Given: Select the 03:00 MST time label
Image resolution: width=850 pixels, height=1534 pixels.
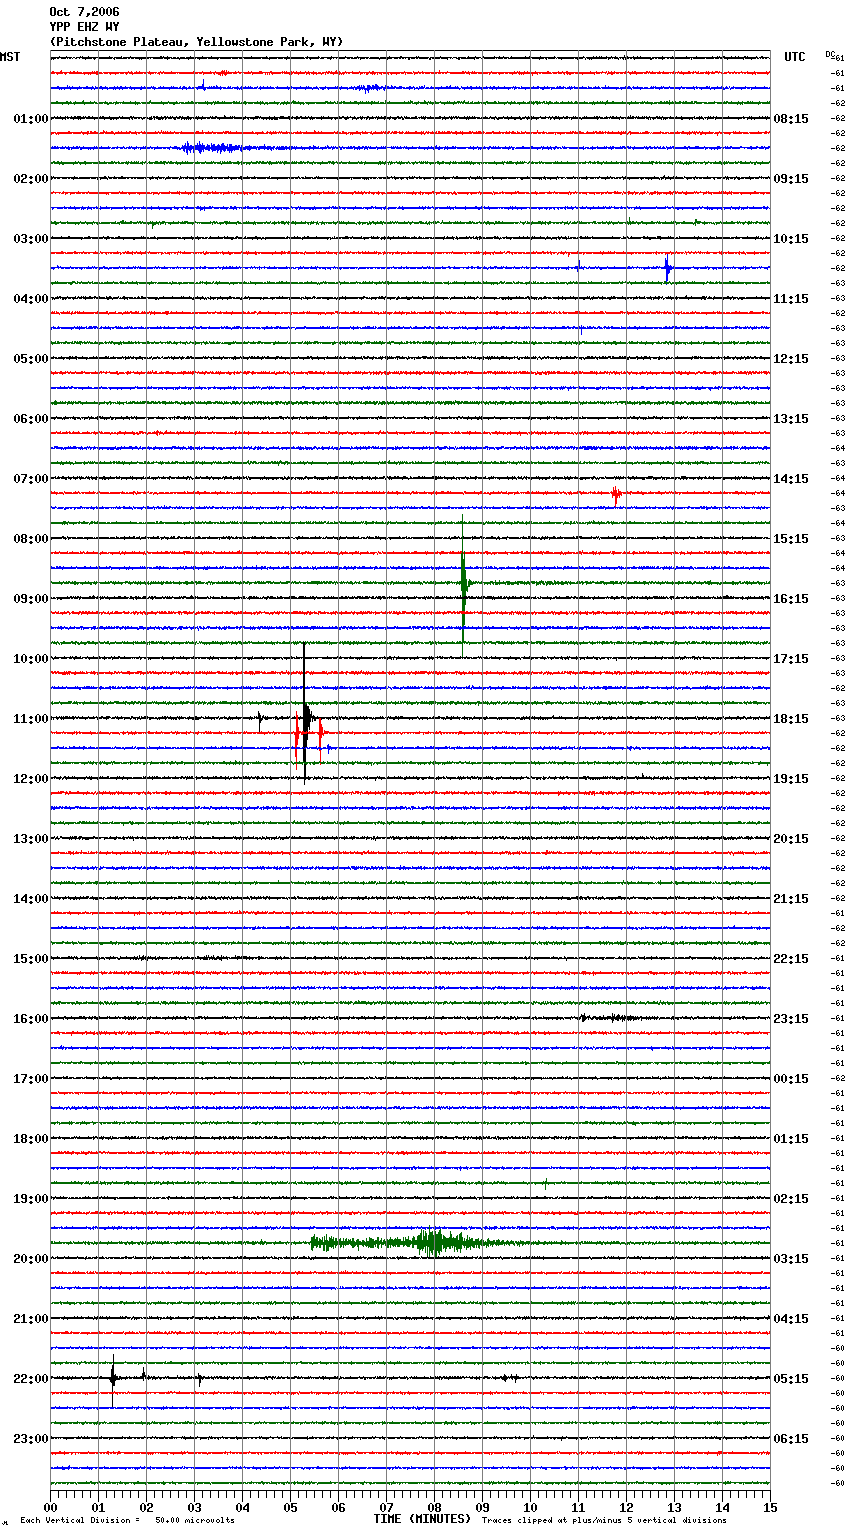Looking at the screenshot, I should pos(30,239).
